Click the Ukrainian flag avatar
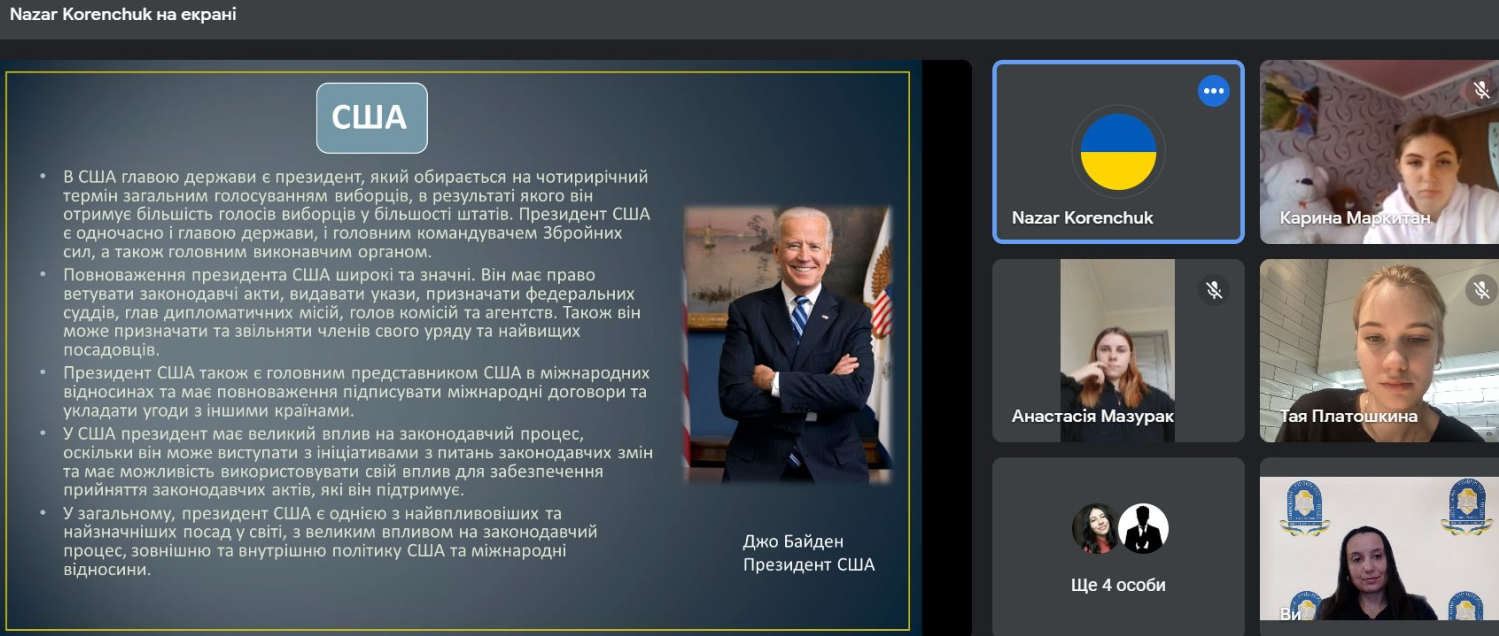Screen dimensions: 1499x636 (x=1118, y=152)
